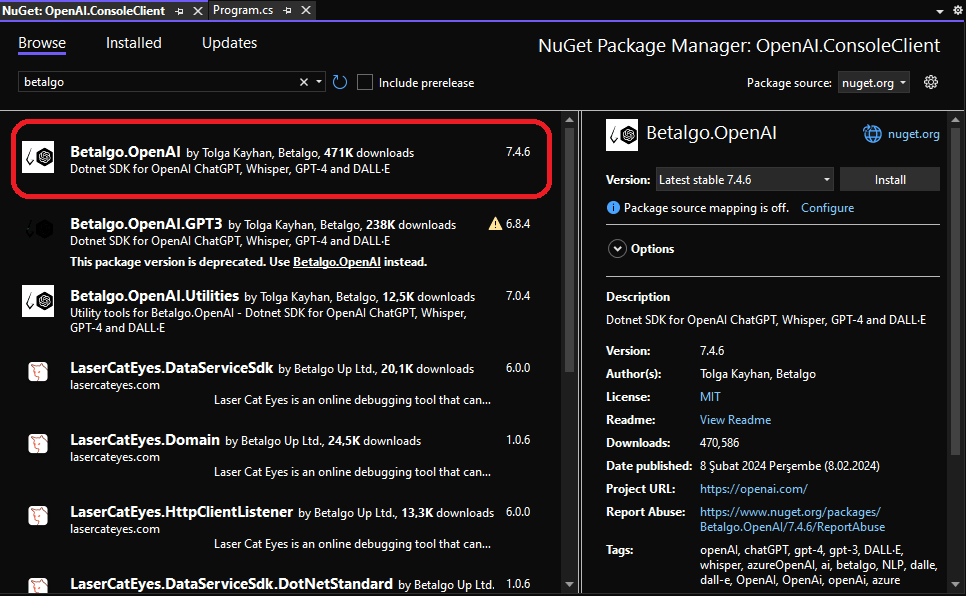
Task: Switch to the Browse tab
Action: pos(42,43)
